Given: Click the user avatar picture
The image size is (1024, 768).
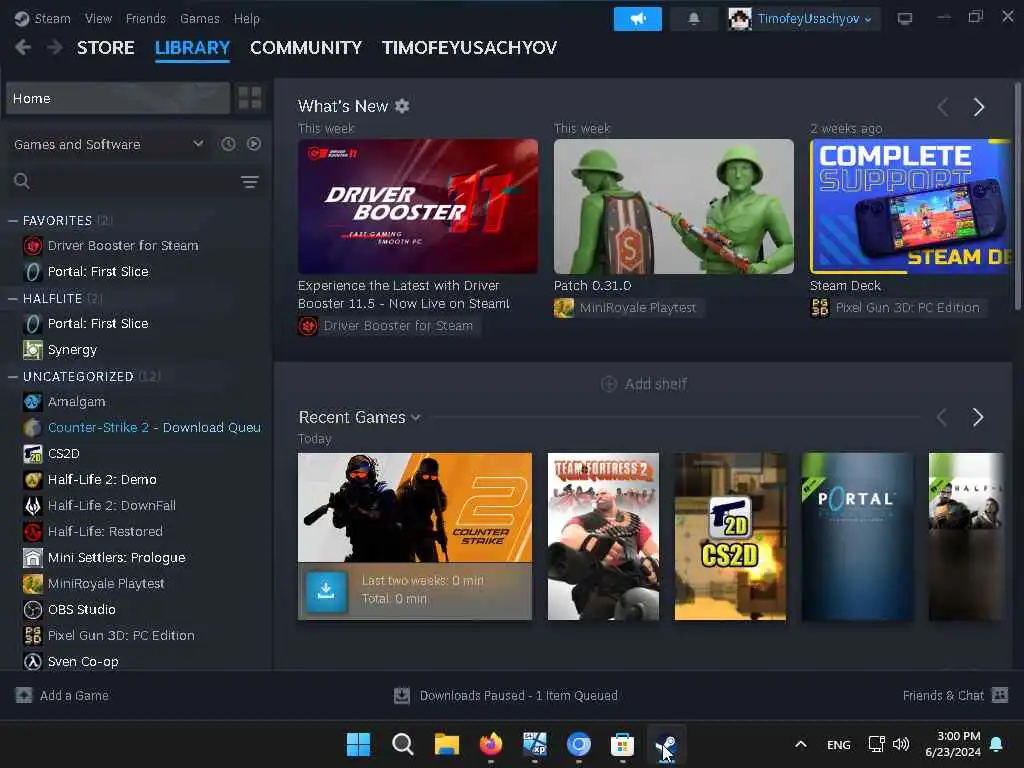Looking at the screenshot, I should click(x=740, y=19).
